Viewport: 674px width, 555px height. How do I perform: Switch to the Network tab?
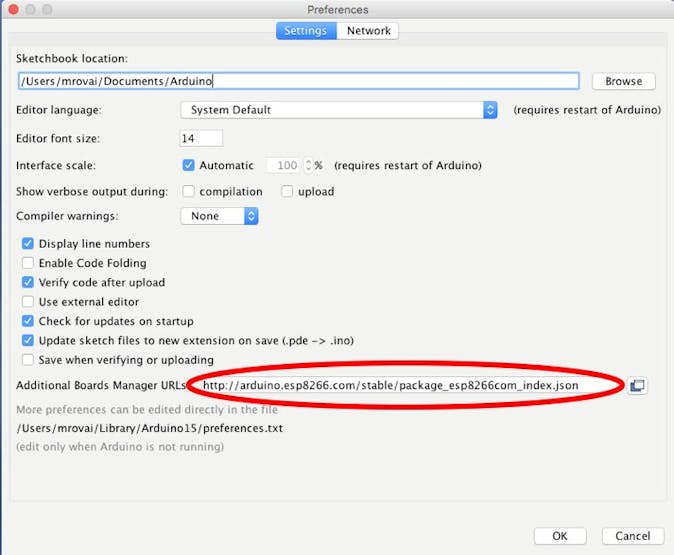click(x=368, y=31)
